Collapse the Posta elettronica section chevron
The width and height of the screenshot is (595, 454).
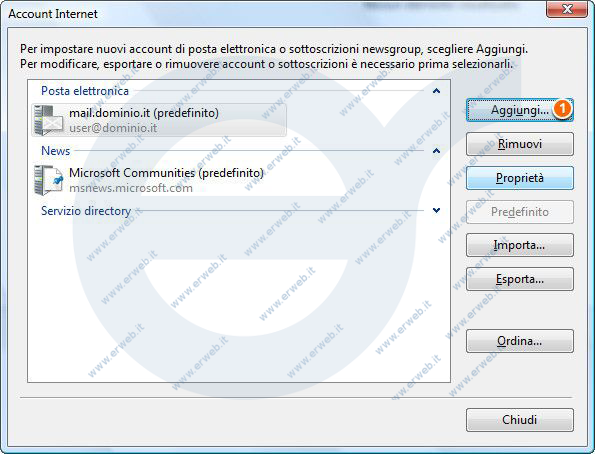pos(436,91)
